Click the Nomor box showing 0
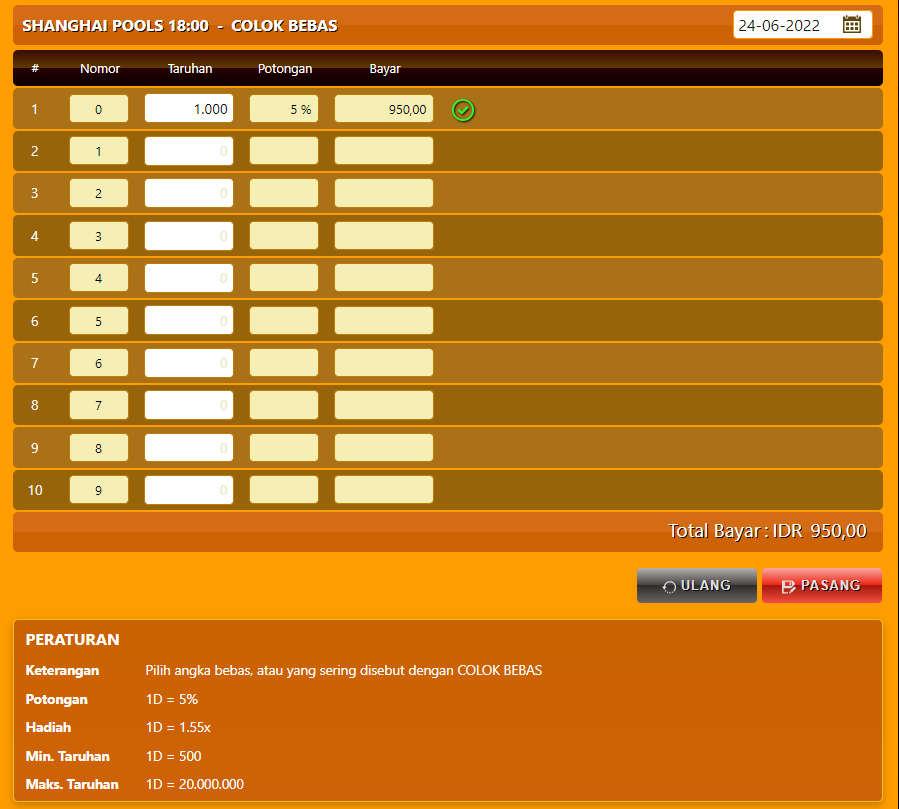 [99, 109]
